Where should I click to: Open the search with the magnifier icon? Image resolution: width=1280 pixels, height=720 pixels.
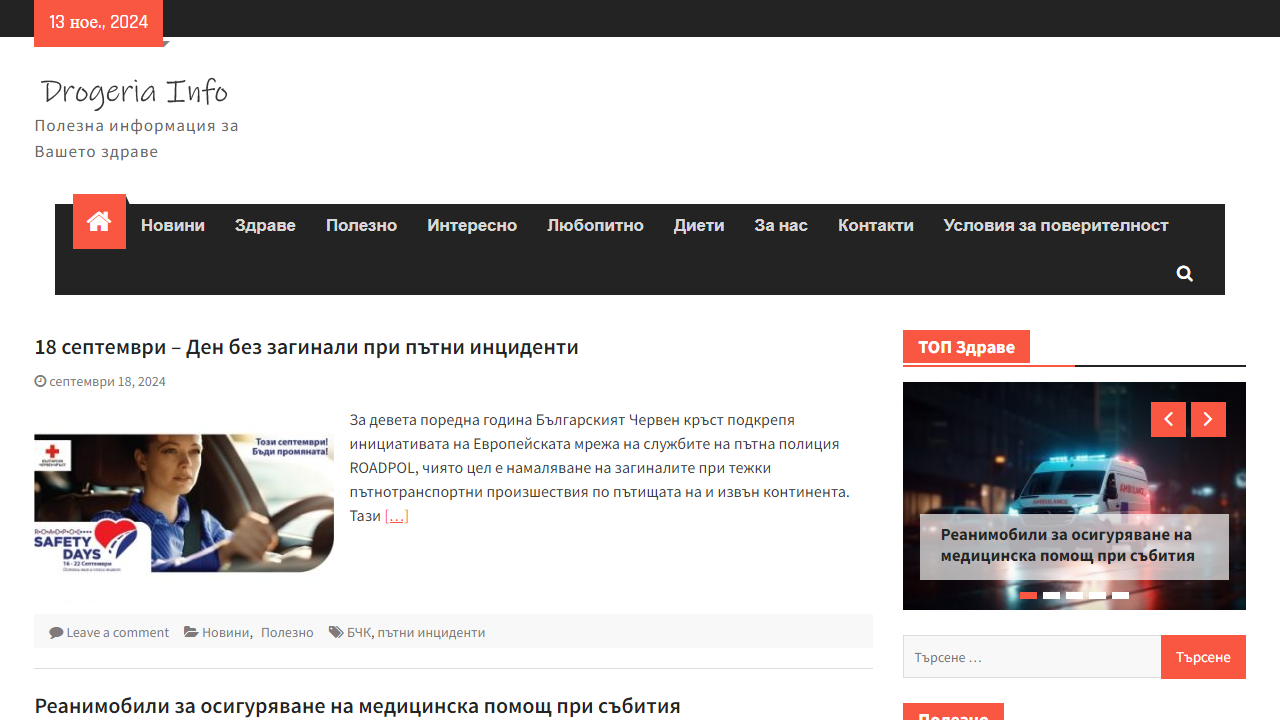1184,272
